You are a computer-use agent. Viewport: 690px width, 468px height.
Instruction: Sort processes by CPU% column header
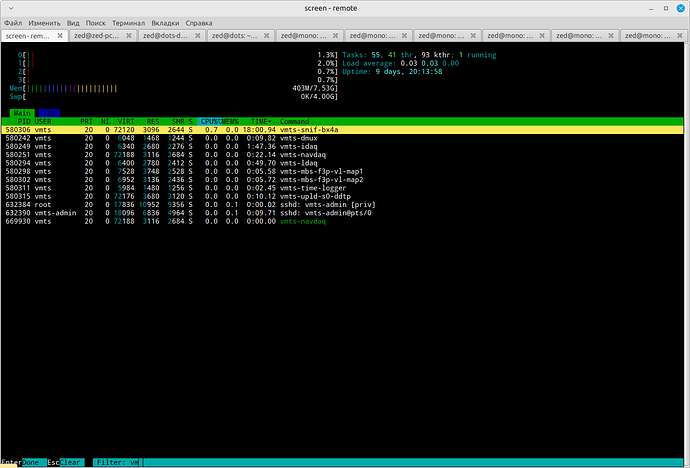(x=209, y=122)
